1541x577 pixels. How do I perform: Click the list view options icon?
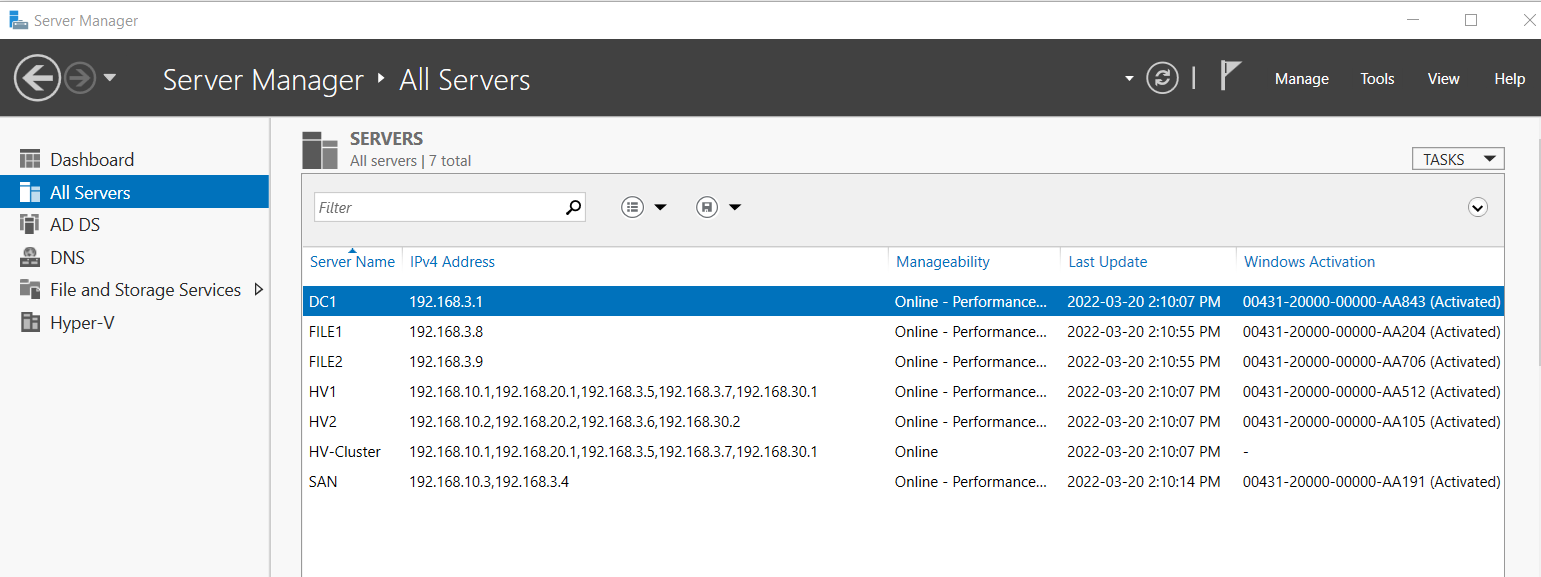coord(632,207)
